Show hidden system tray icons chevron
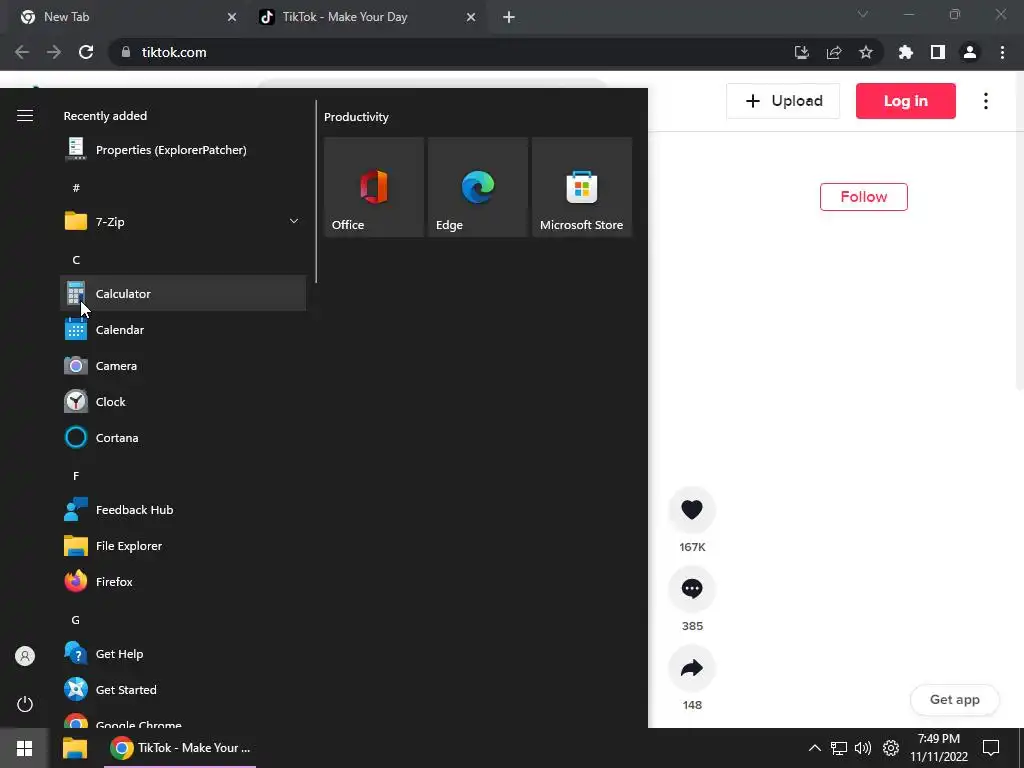 click(x=814, y=748)
